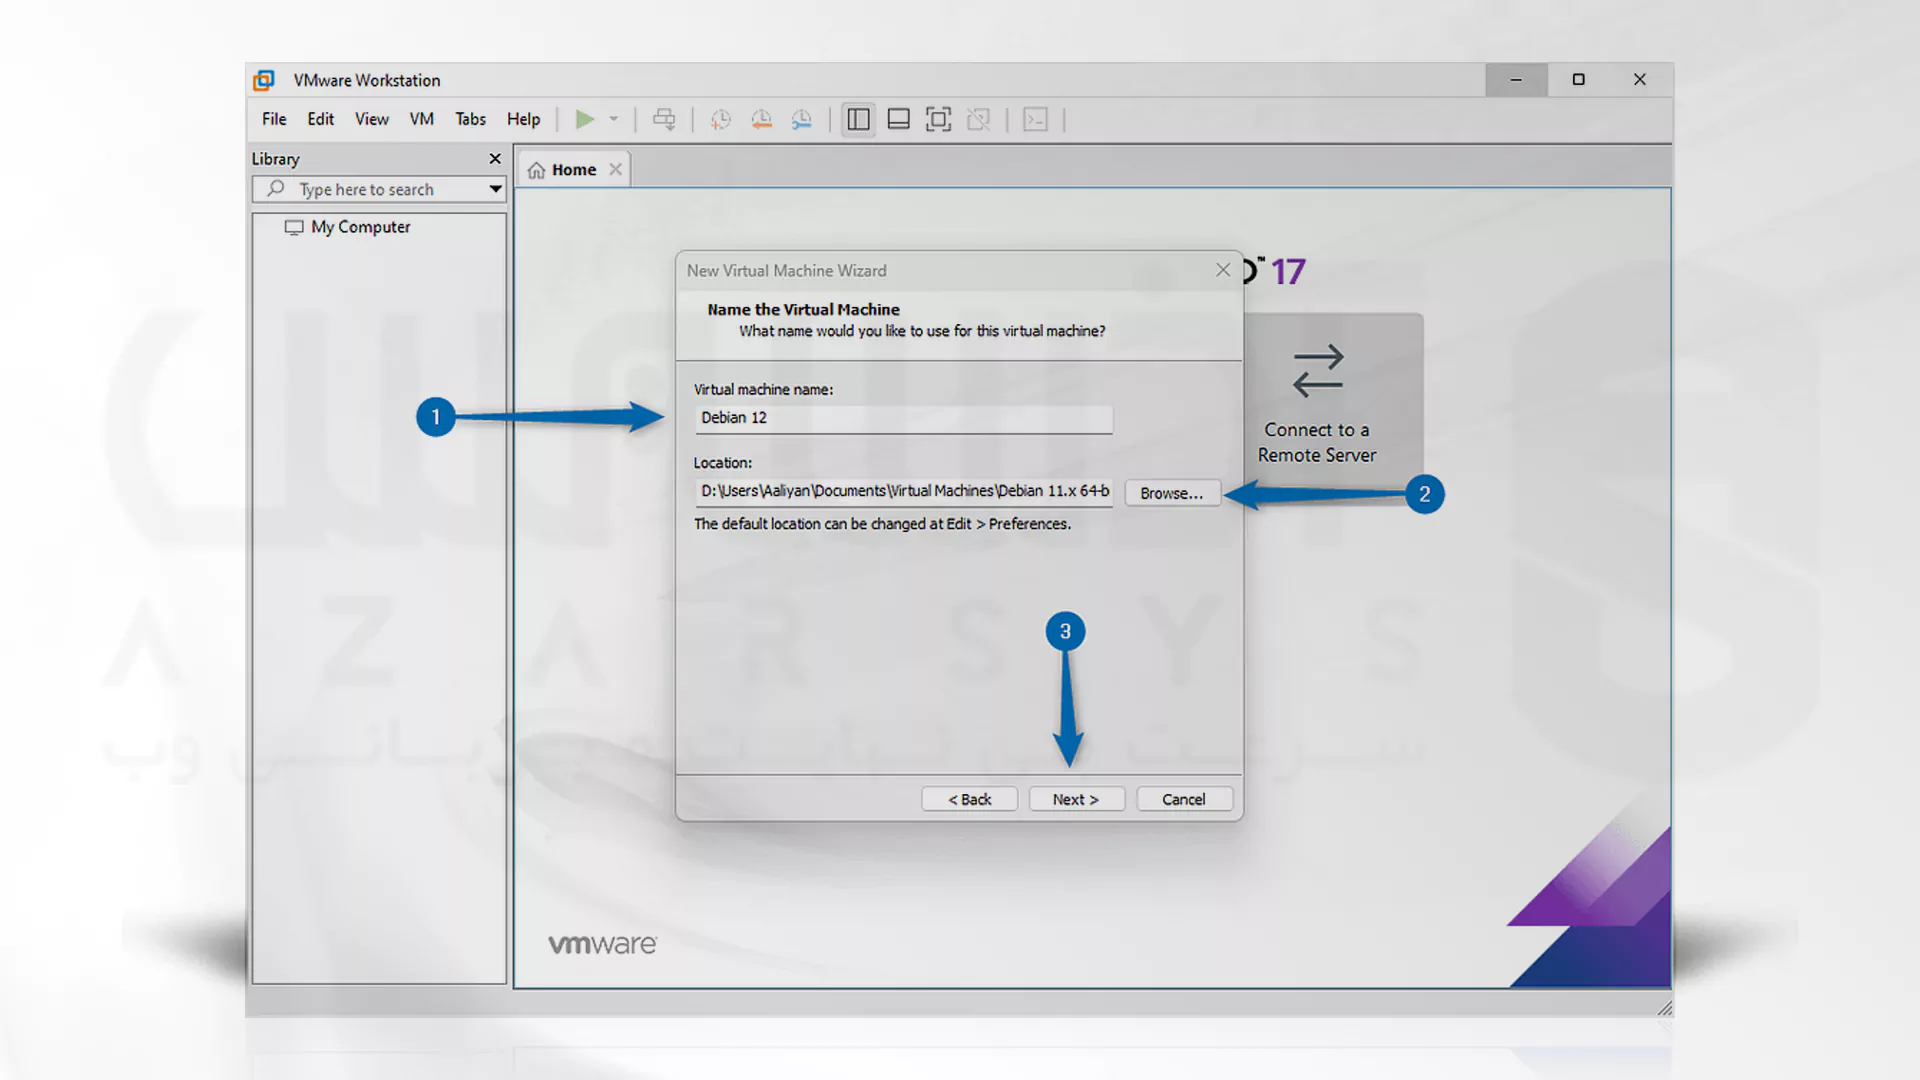Close the New Virtual Machine Wizard dialog
This screenshot has width=1920, height=1080.
(x=1223, y=270)
